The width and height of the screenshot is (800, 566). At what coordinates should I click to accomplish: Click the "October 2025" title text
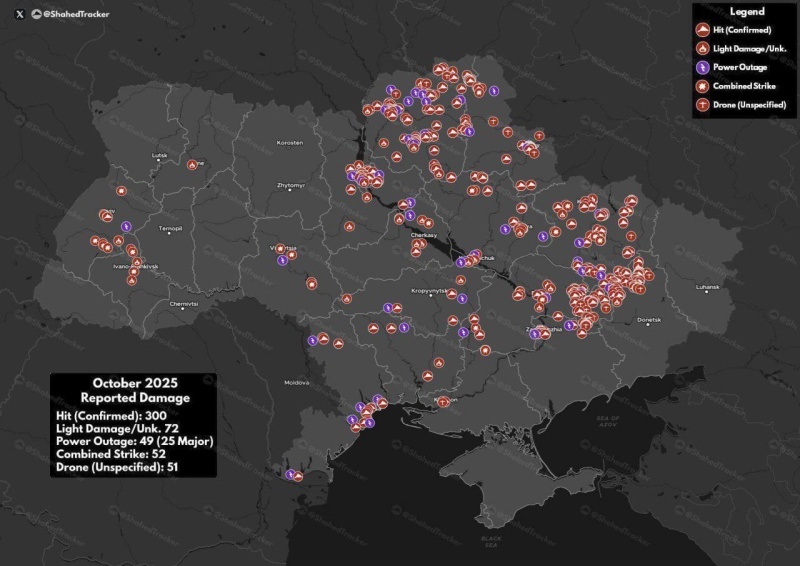point(135,383)
